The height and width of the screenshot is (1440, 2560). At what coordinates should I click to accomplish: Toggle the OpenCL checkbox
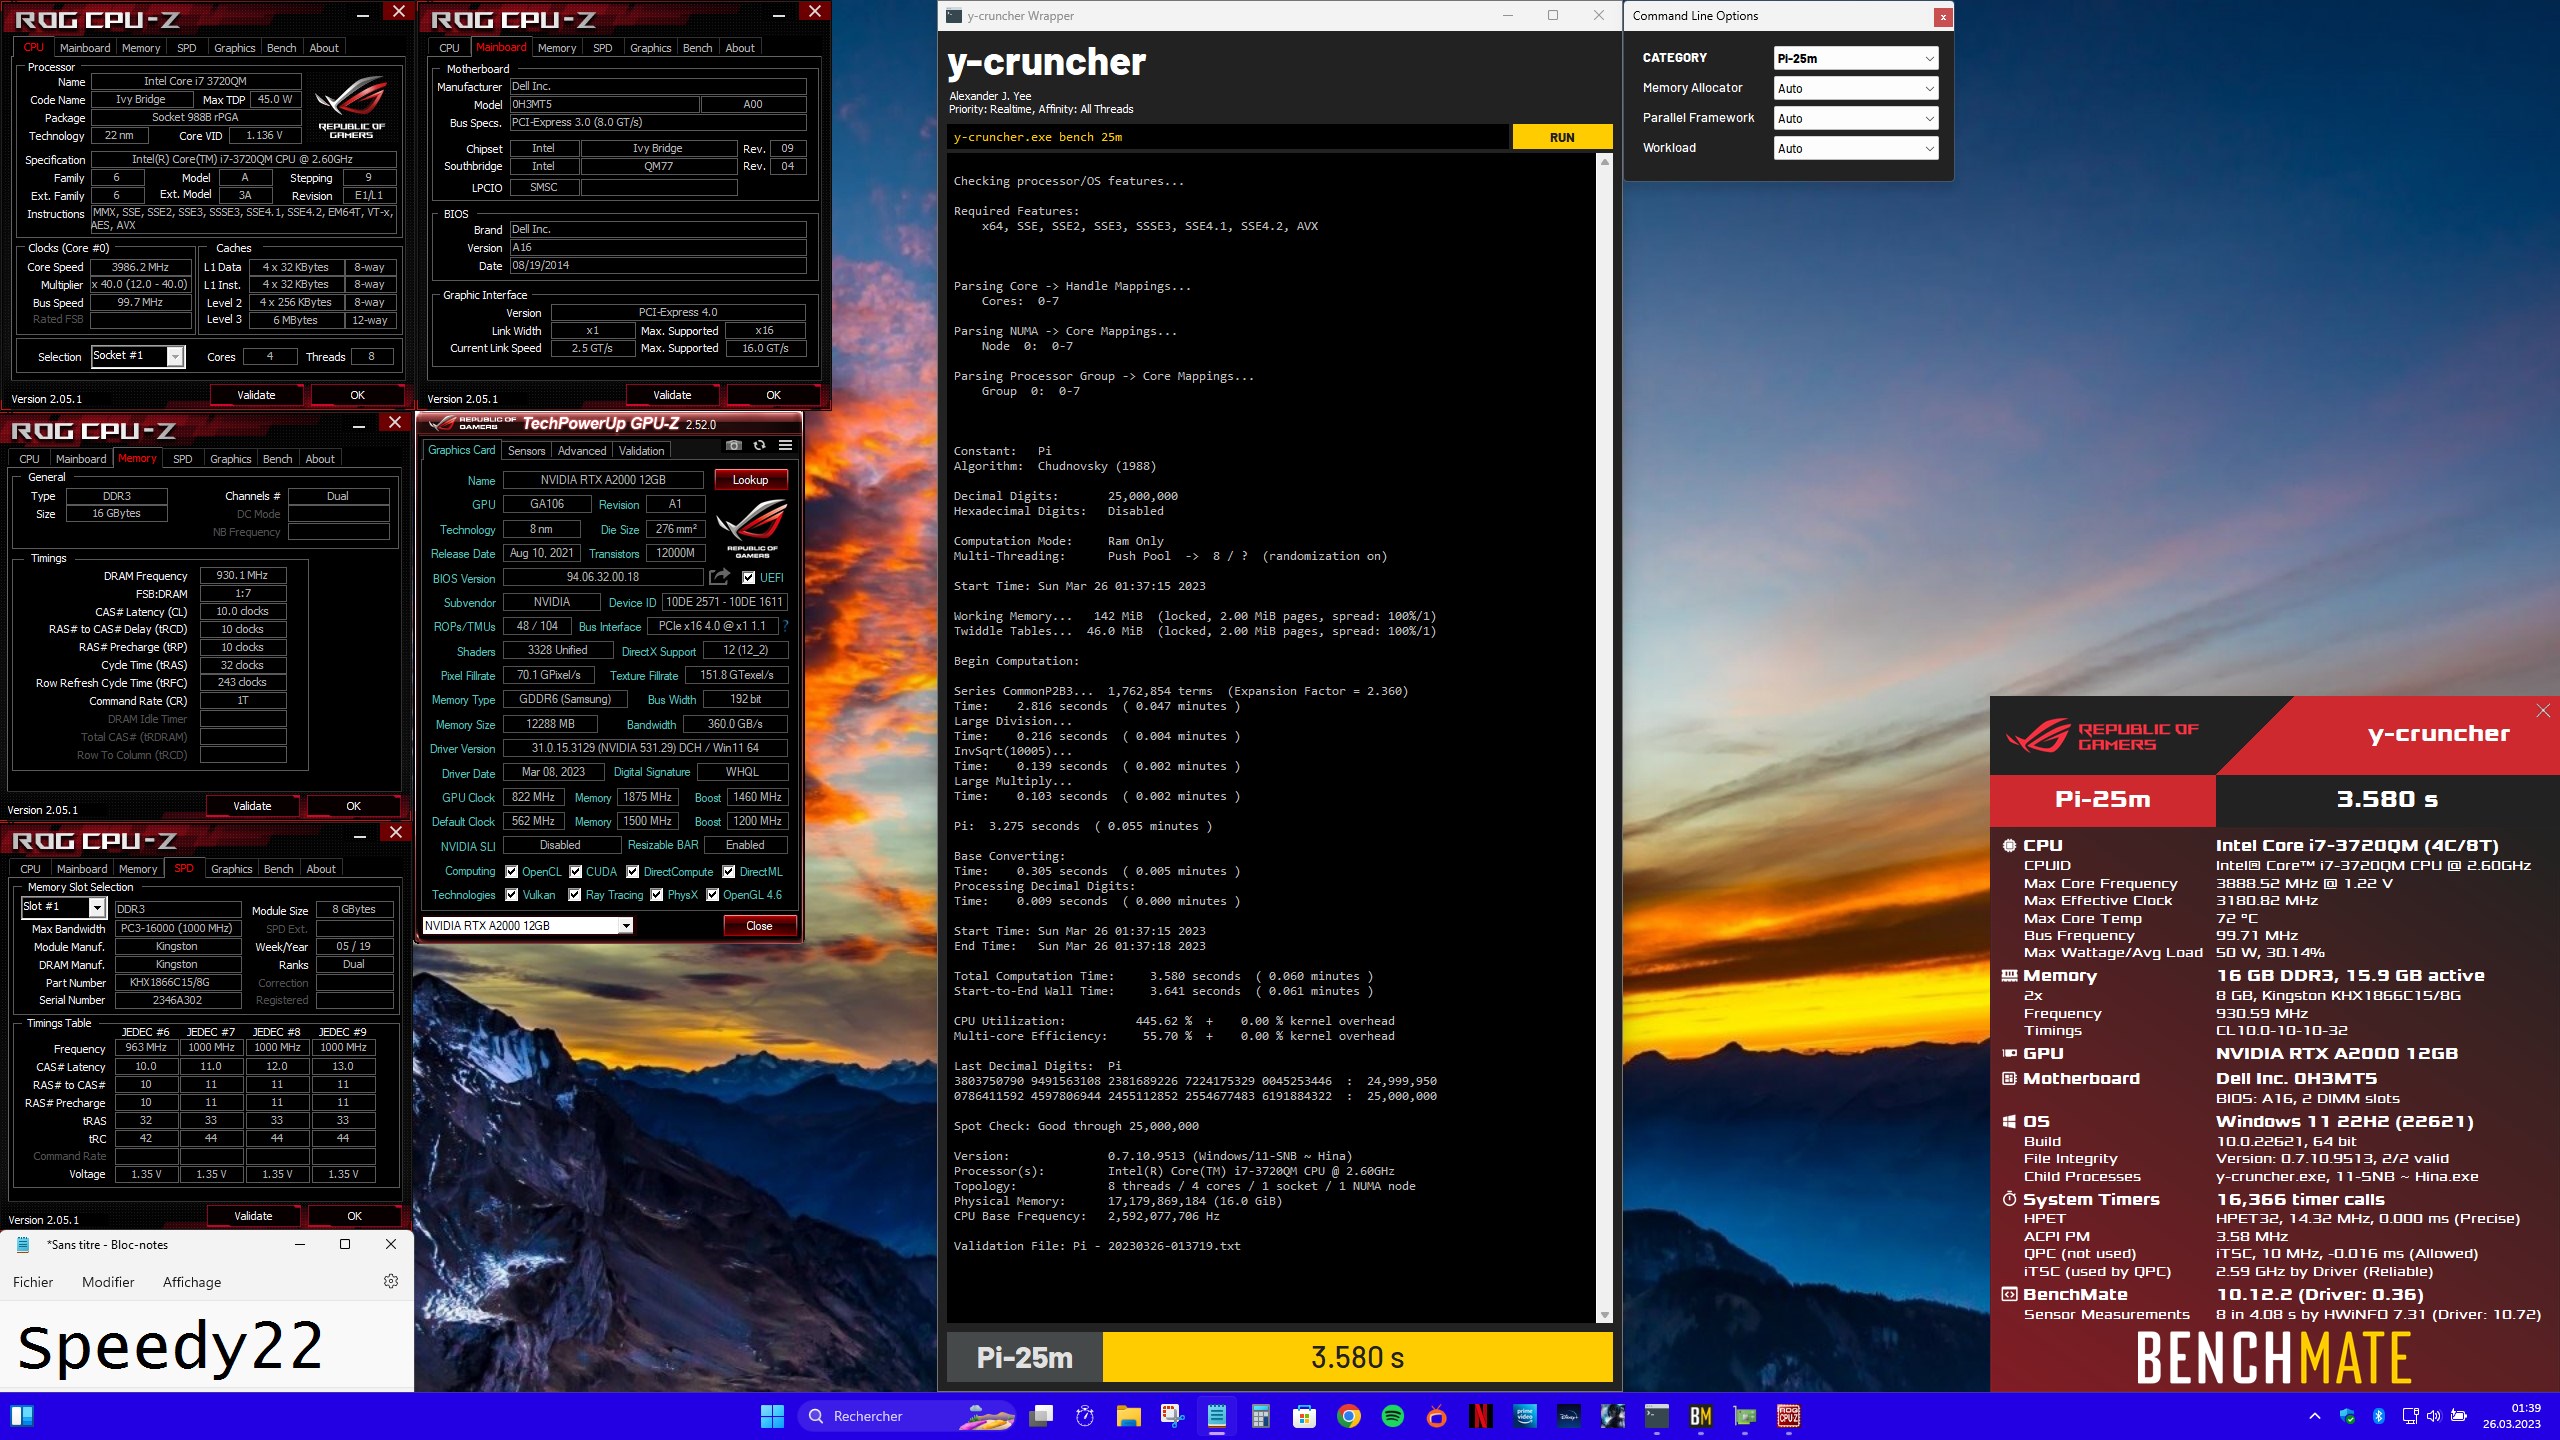512,871
